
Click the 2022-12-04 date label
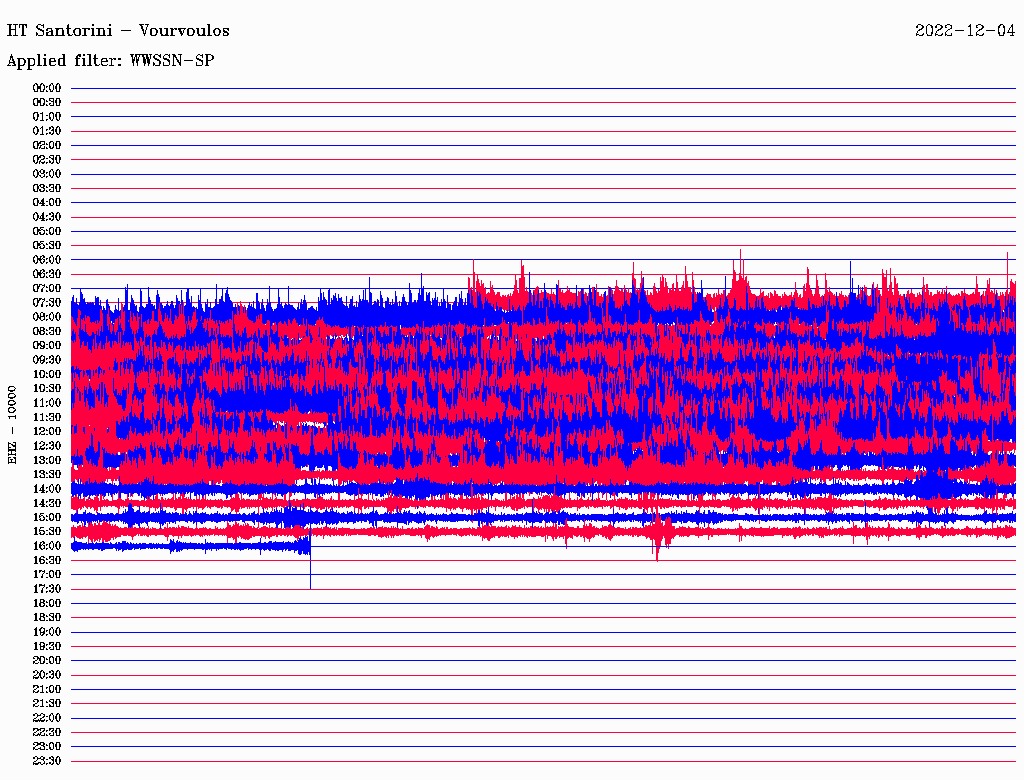[965, 31]
